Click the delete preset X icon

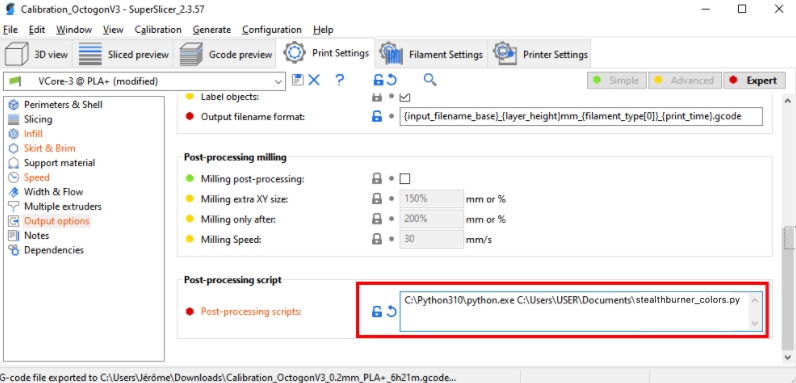coord(314,80)
